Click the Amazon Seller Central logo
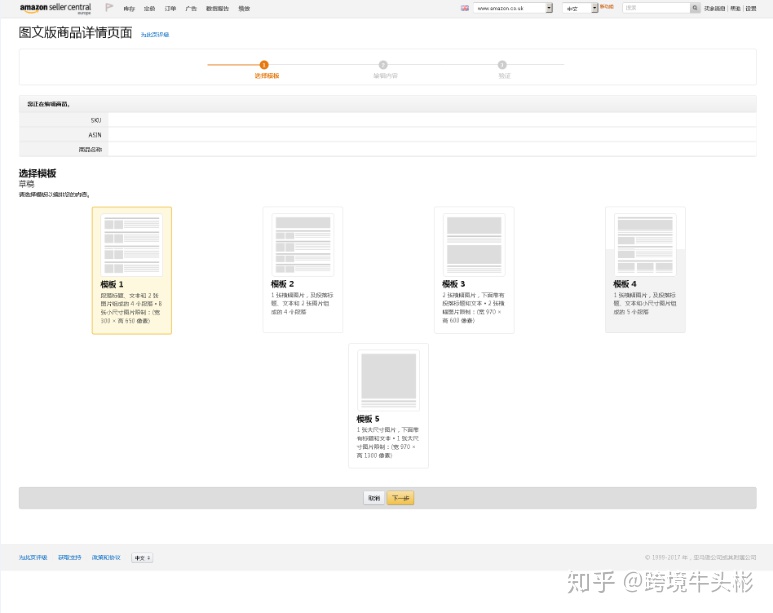 (55, 8)
